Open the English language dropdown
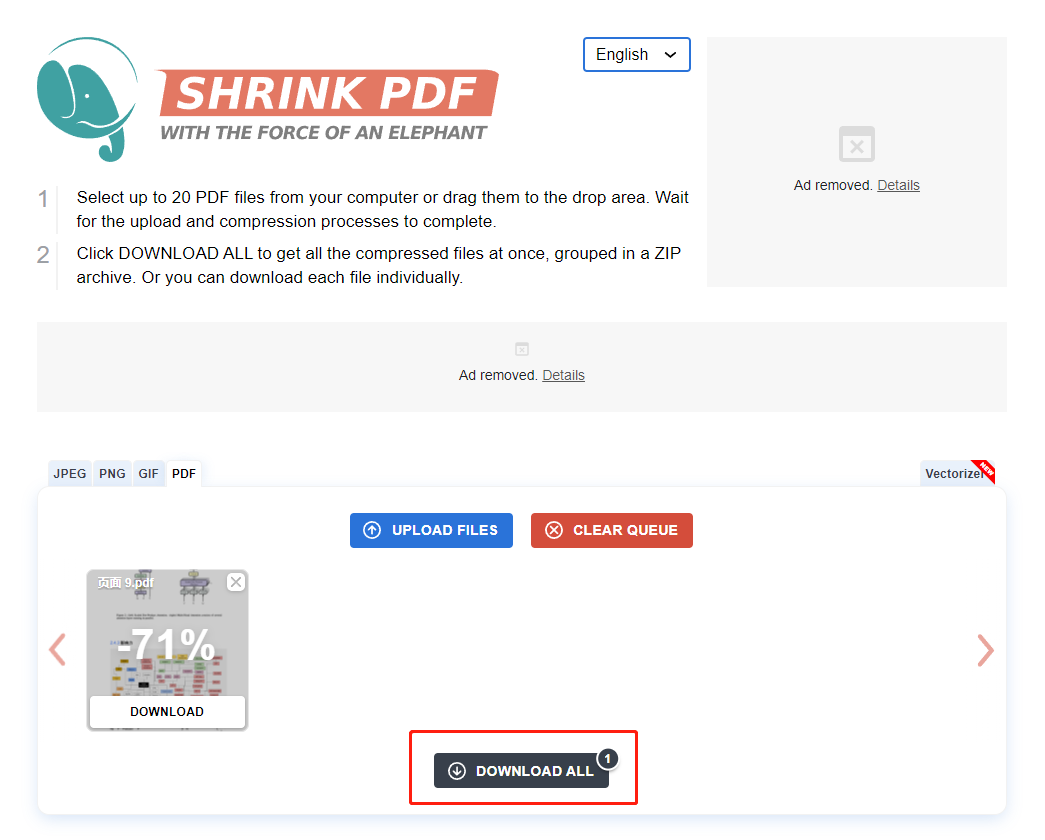 pos(636,54)
